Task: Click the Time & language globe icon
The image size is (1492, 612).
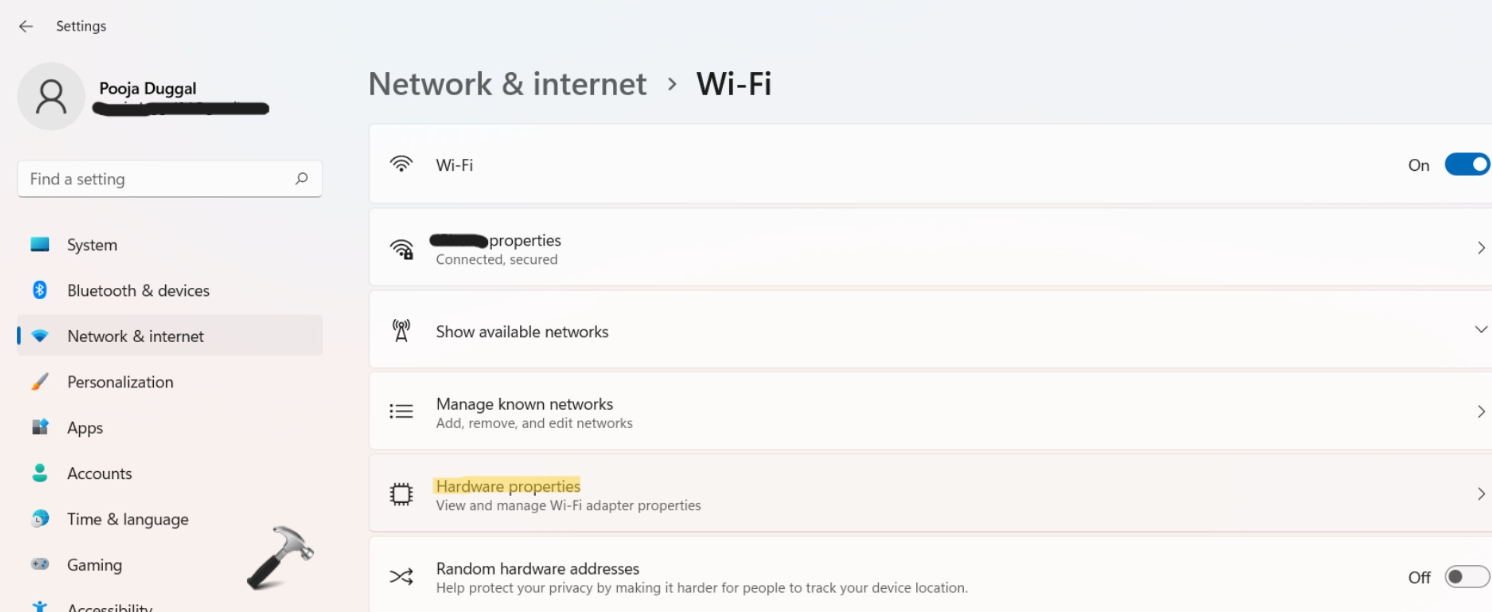Action: [40, 519]
